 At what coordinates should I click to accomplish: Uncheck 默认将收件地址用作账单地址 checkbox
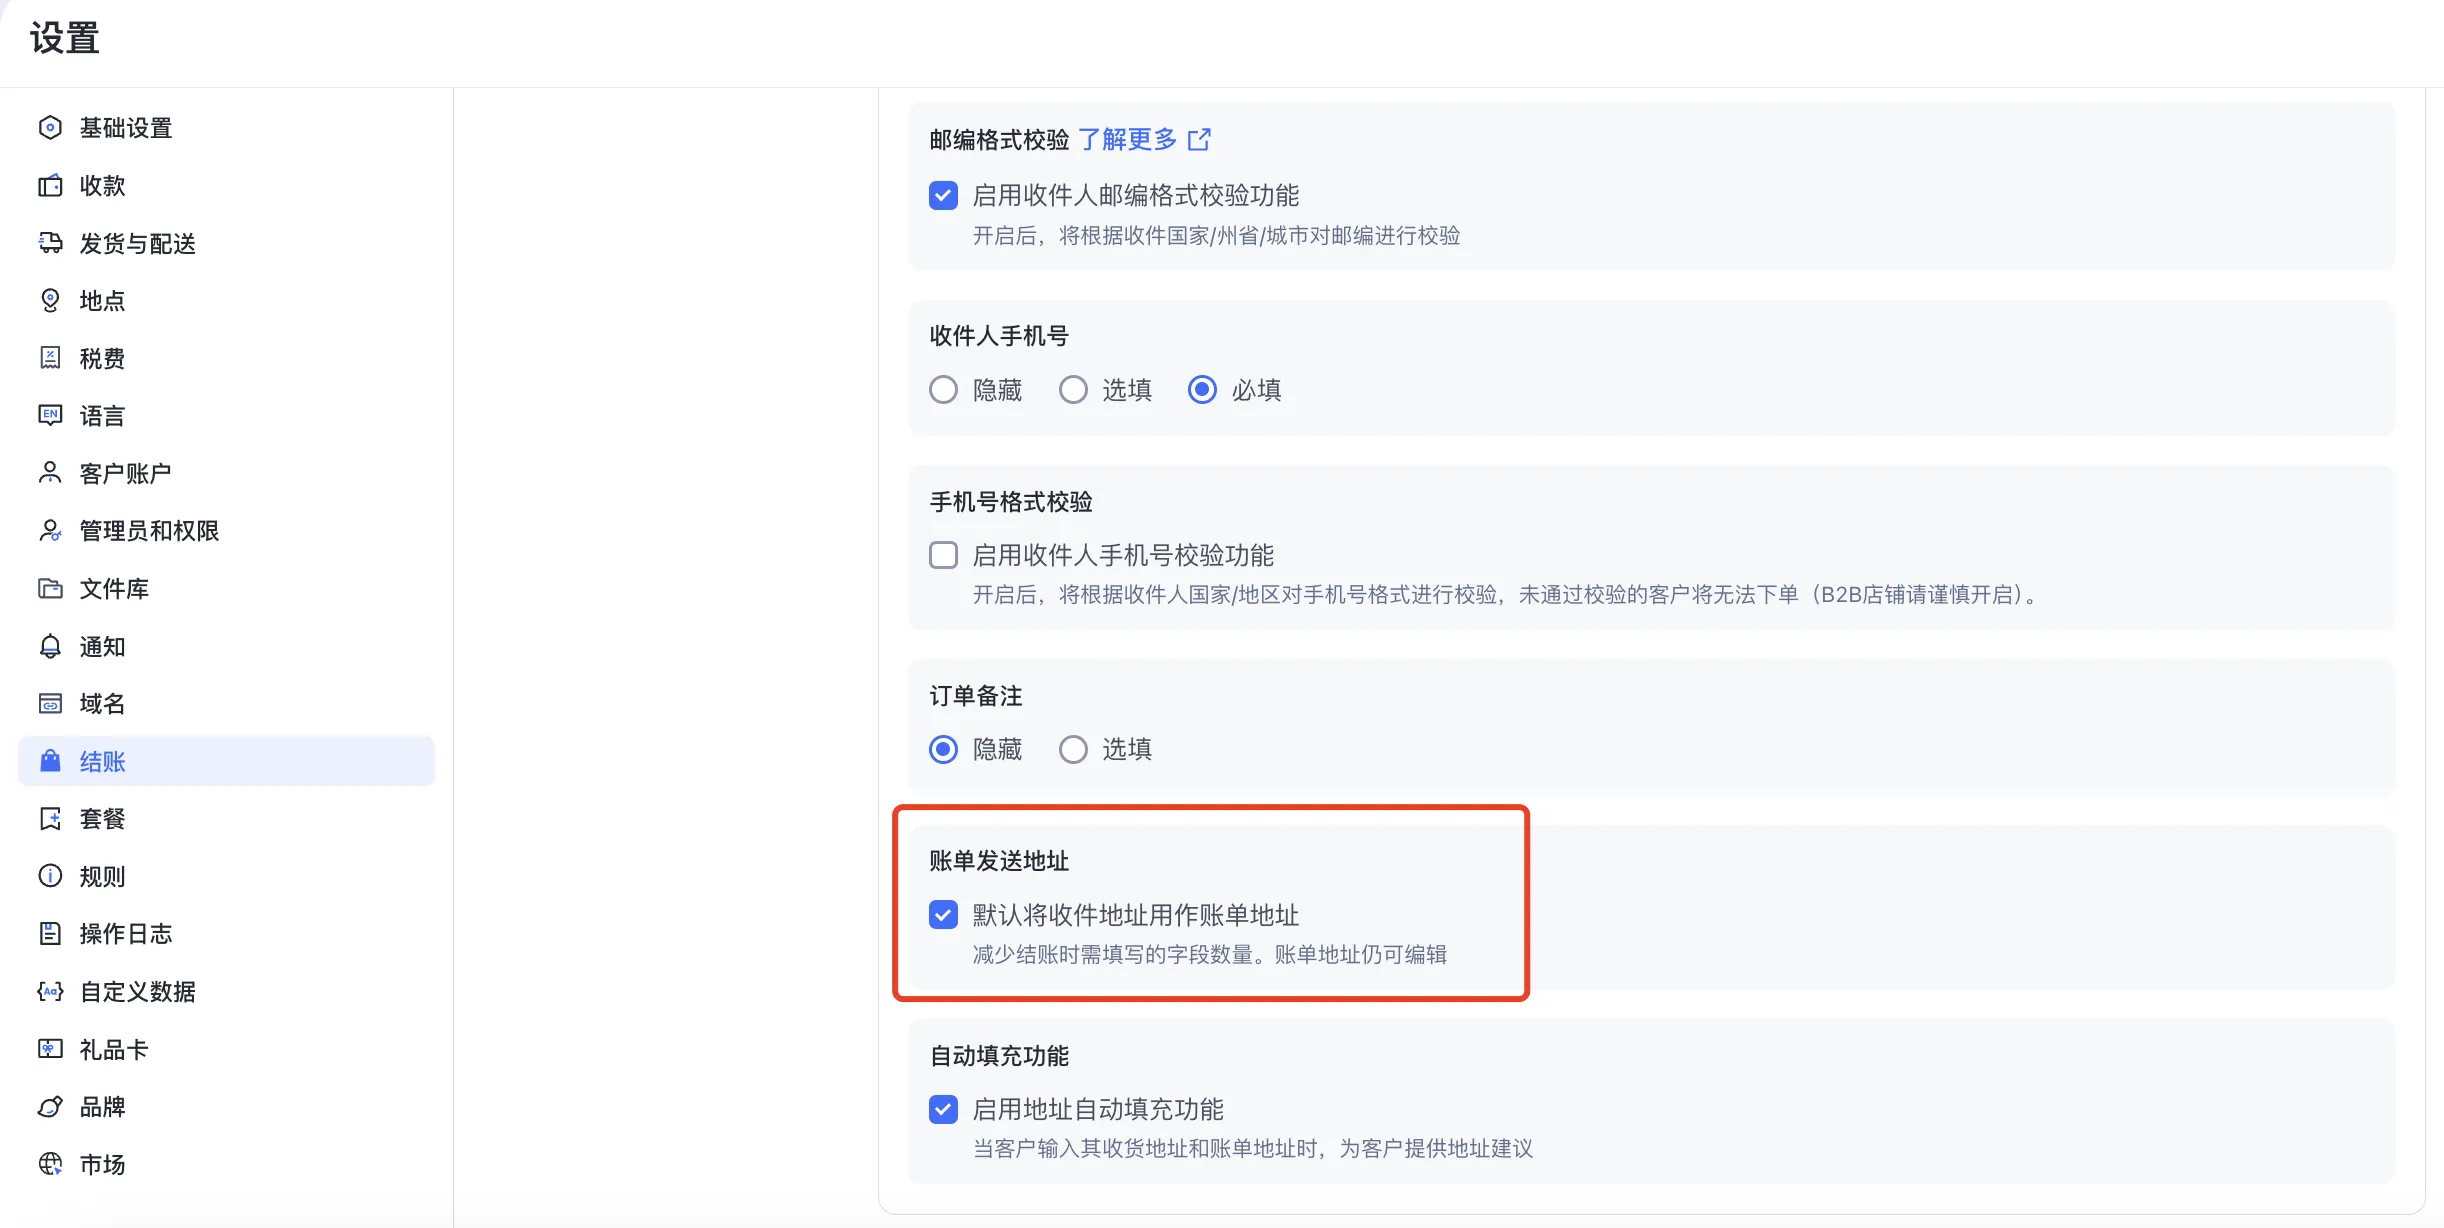click(943, 915)
